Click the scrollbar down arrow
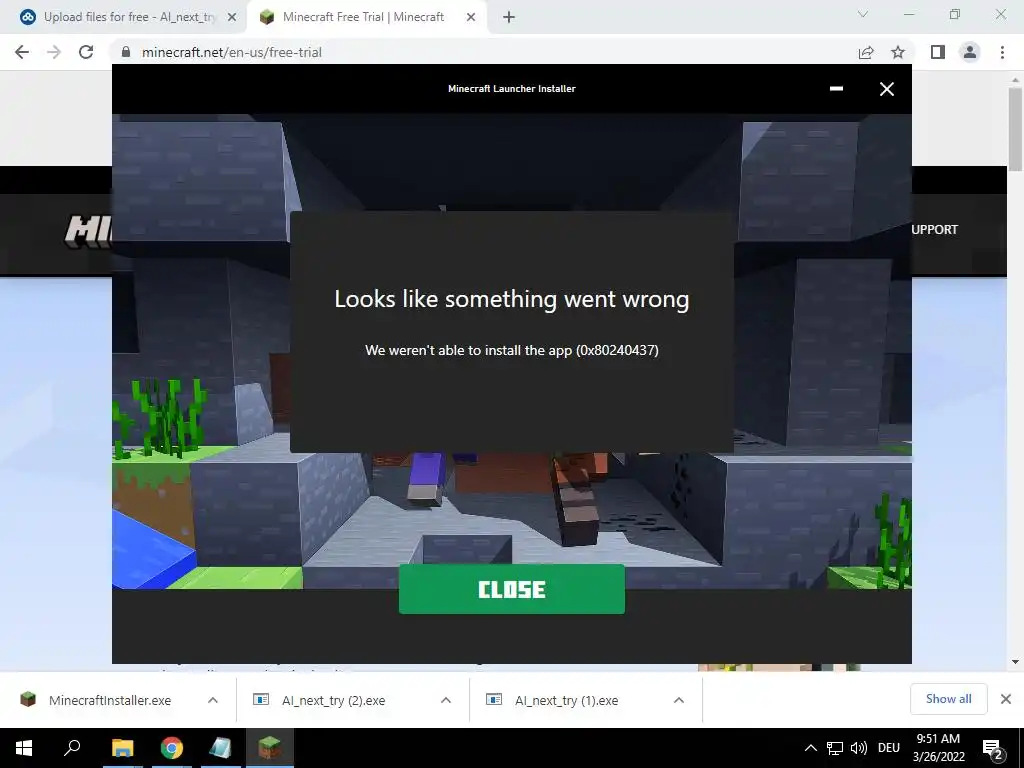1024x768 pixels. 1015,662
